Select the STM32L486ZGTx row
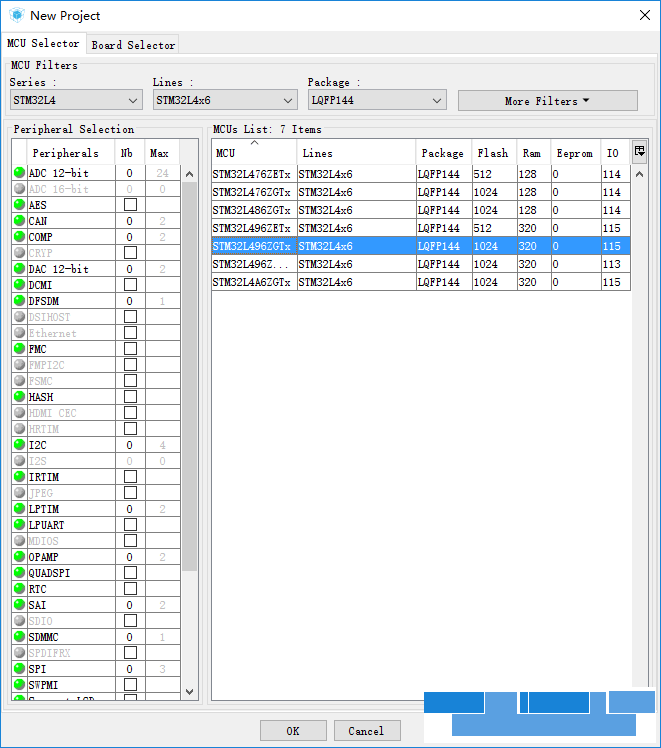Image resolution: width=661 pixels, height=748 pixels. pyautogui.click(x=421, y=210)
